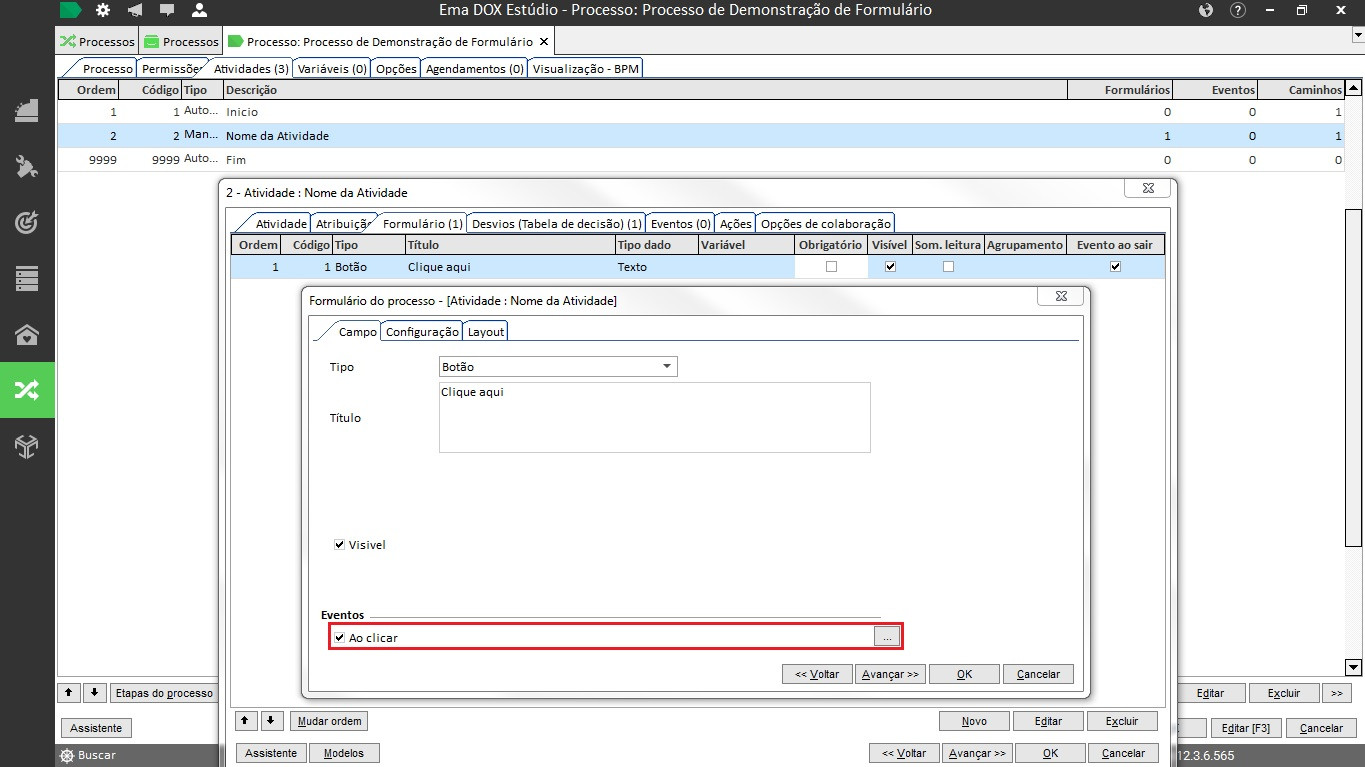The width and height of the screenshot is (1365, 767).
Task: Click into the Título text area
Action: coord(654,417)
